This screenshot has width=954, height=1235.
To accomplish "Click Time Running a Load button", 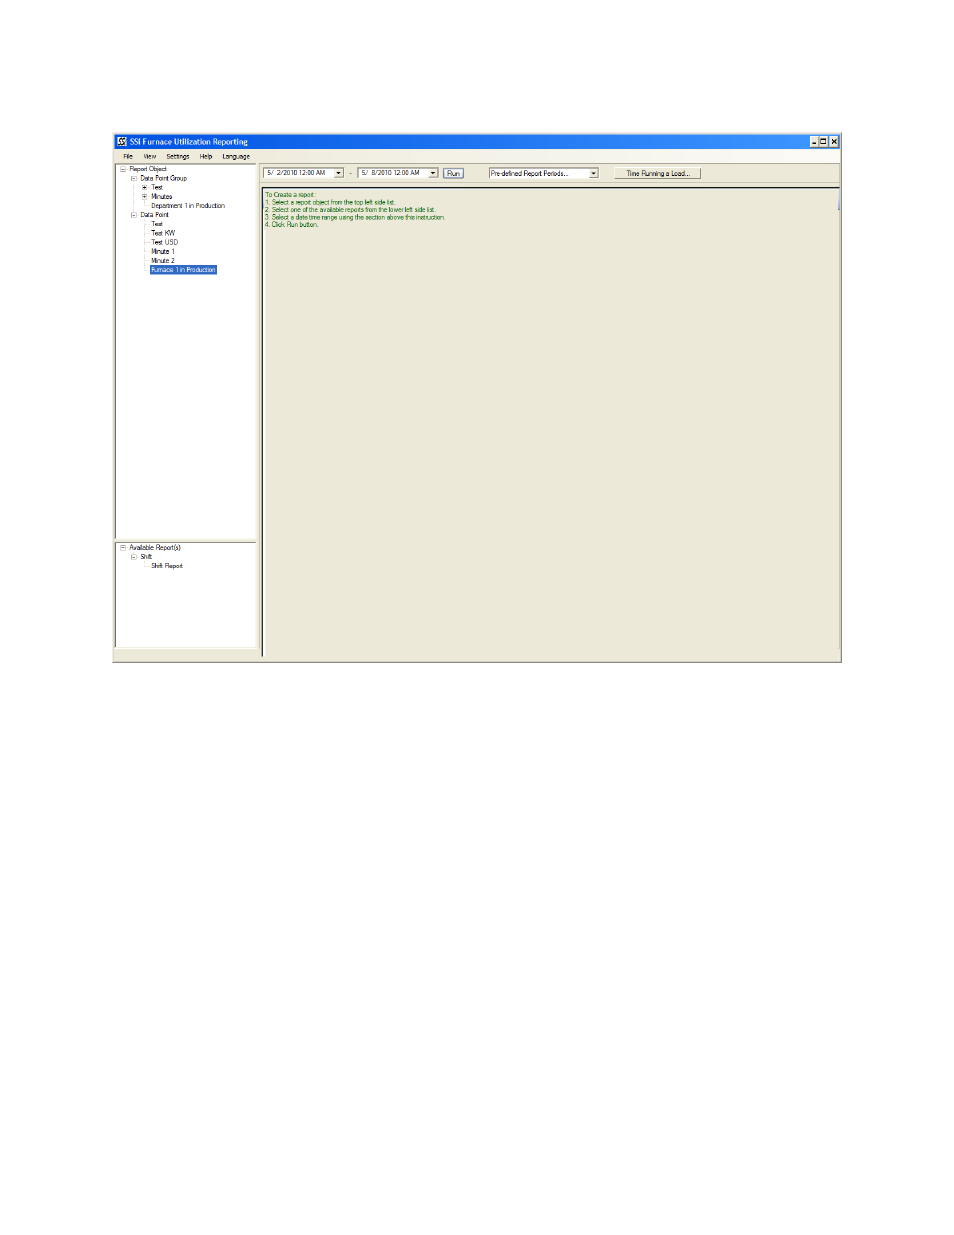I will 658,173.
